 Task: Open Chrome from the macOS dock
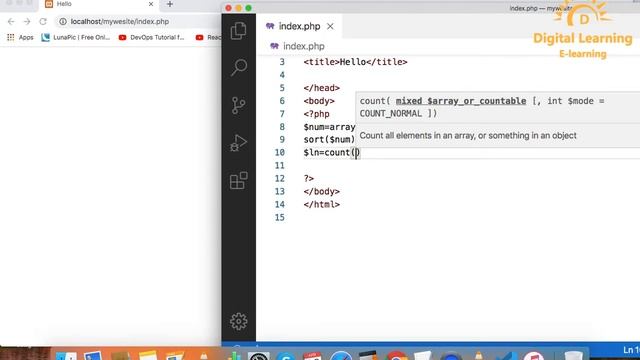point(396,356)
